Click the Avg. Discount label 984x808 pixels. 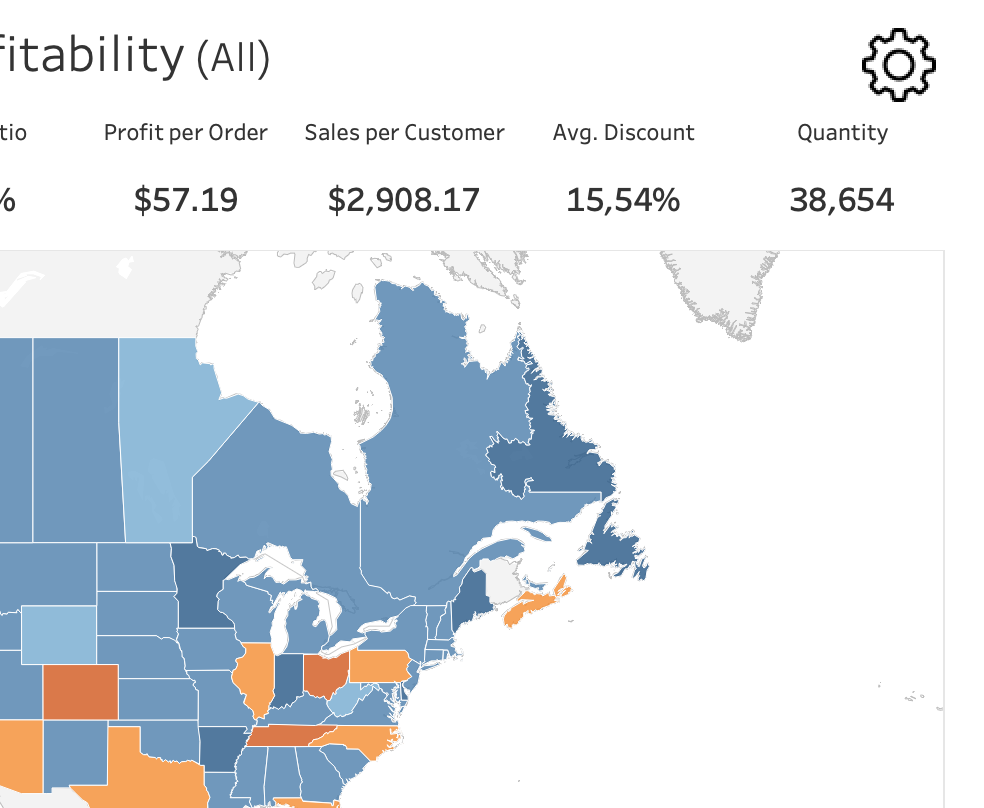point(623,133)
